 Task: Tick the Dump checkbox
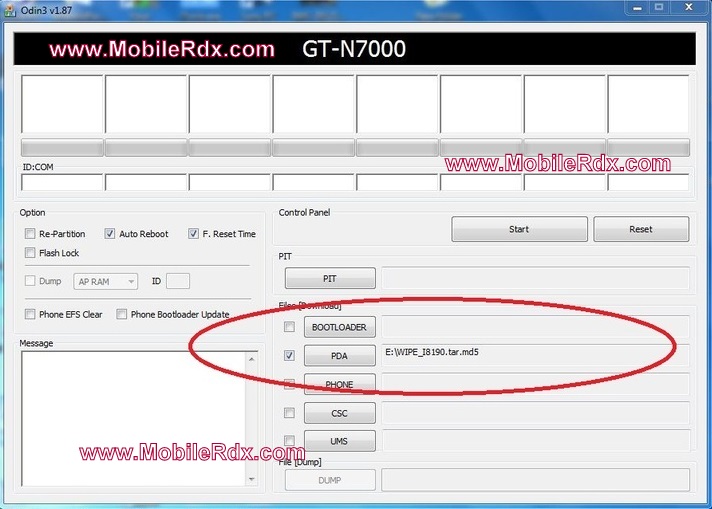click(30, 281)
